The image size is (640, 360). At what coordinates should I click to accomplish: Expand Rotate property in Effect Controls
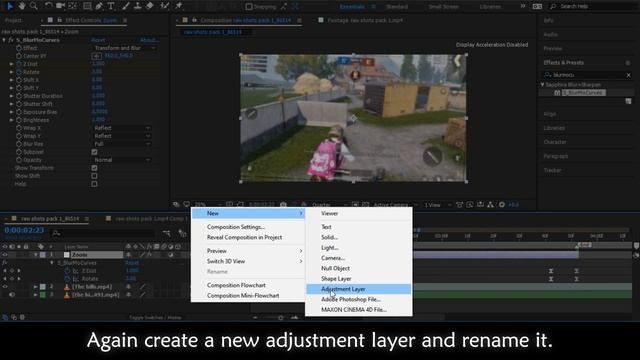12,72
